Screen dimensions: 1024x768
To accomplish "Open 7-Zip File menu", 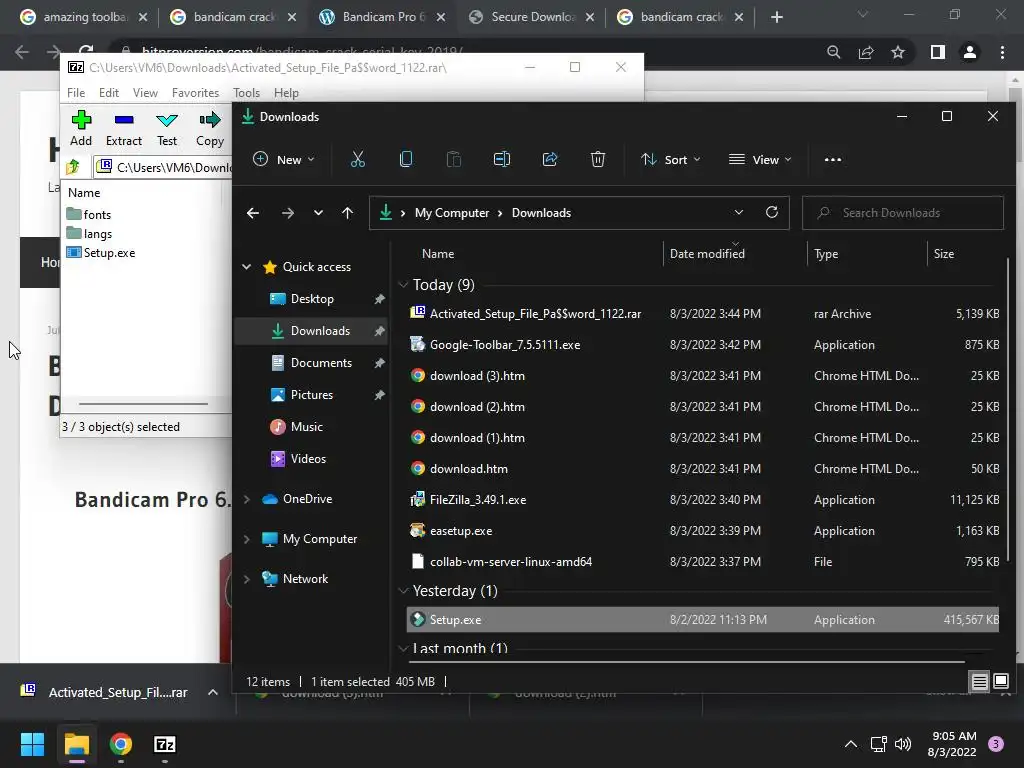I will 76,93.
